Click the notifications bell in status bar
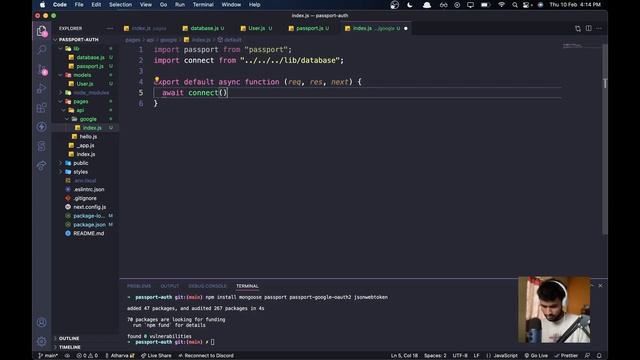This screenshot has height=360, width=640. [x=599, y=356]
